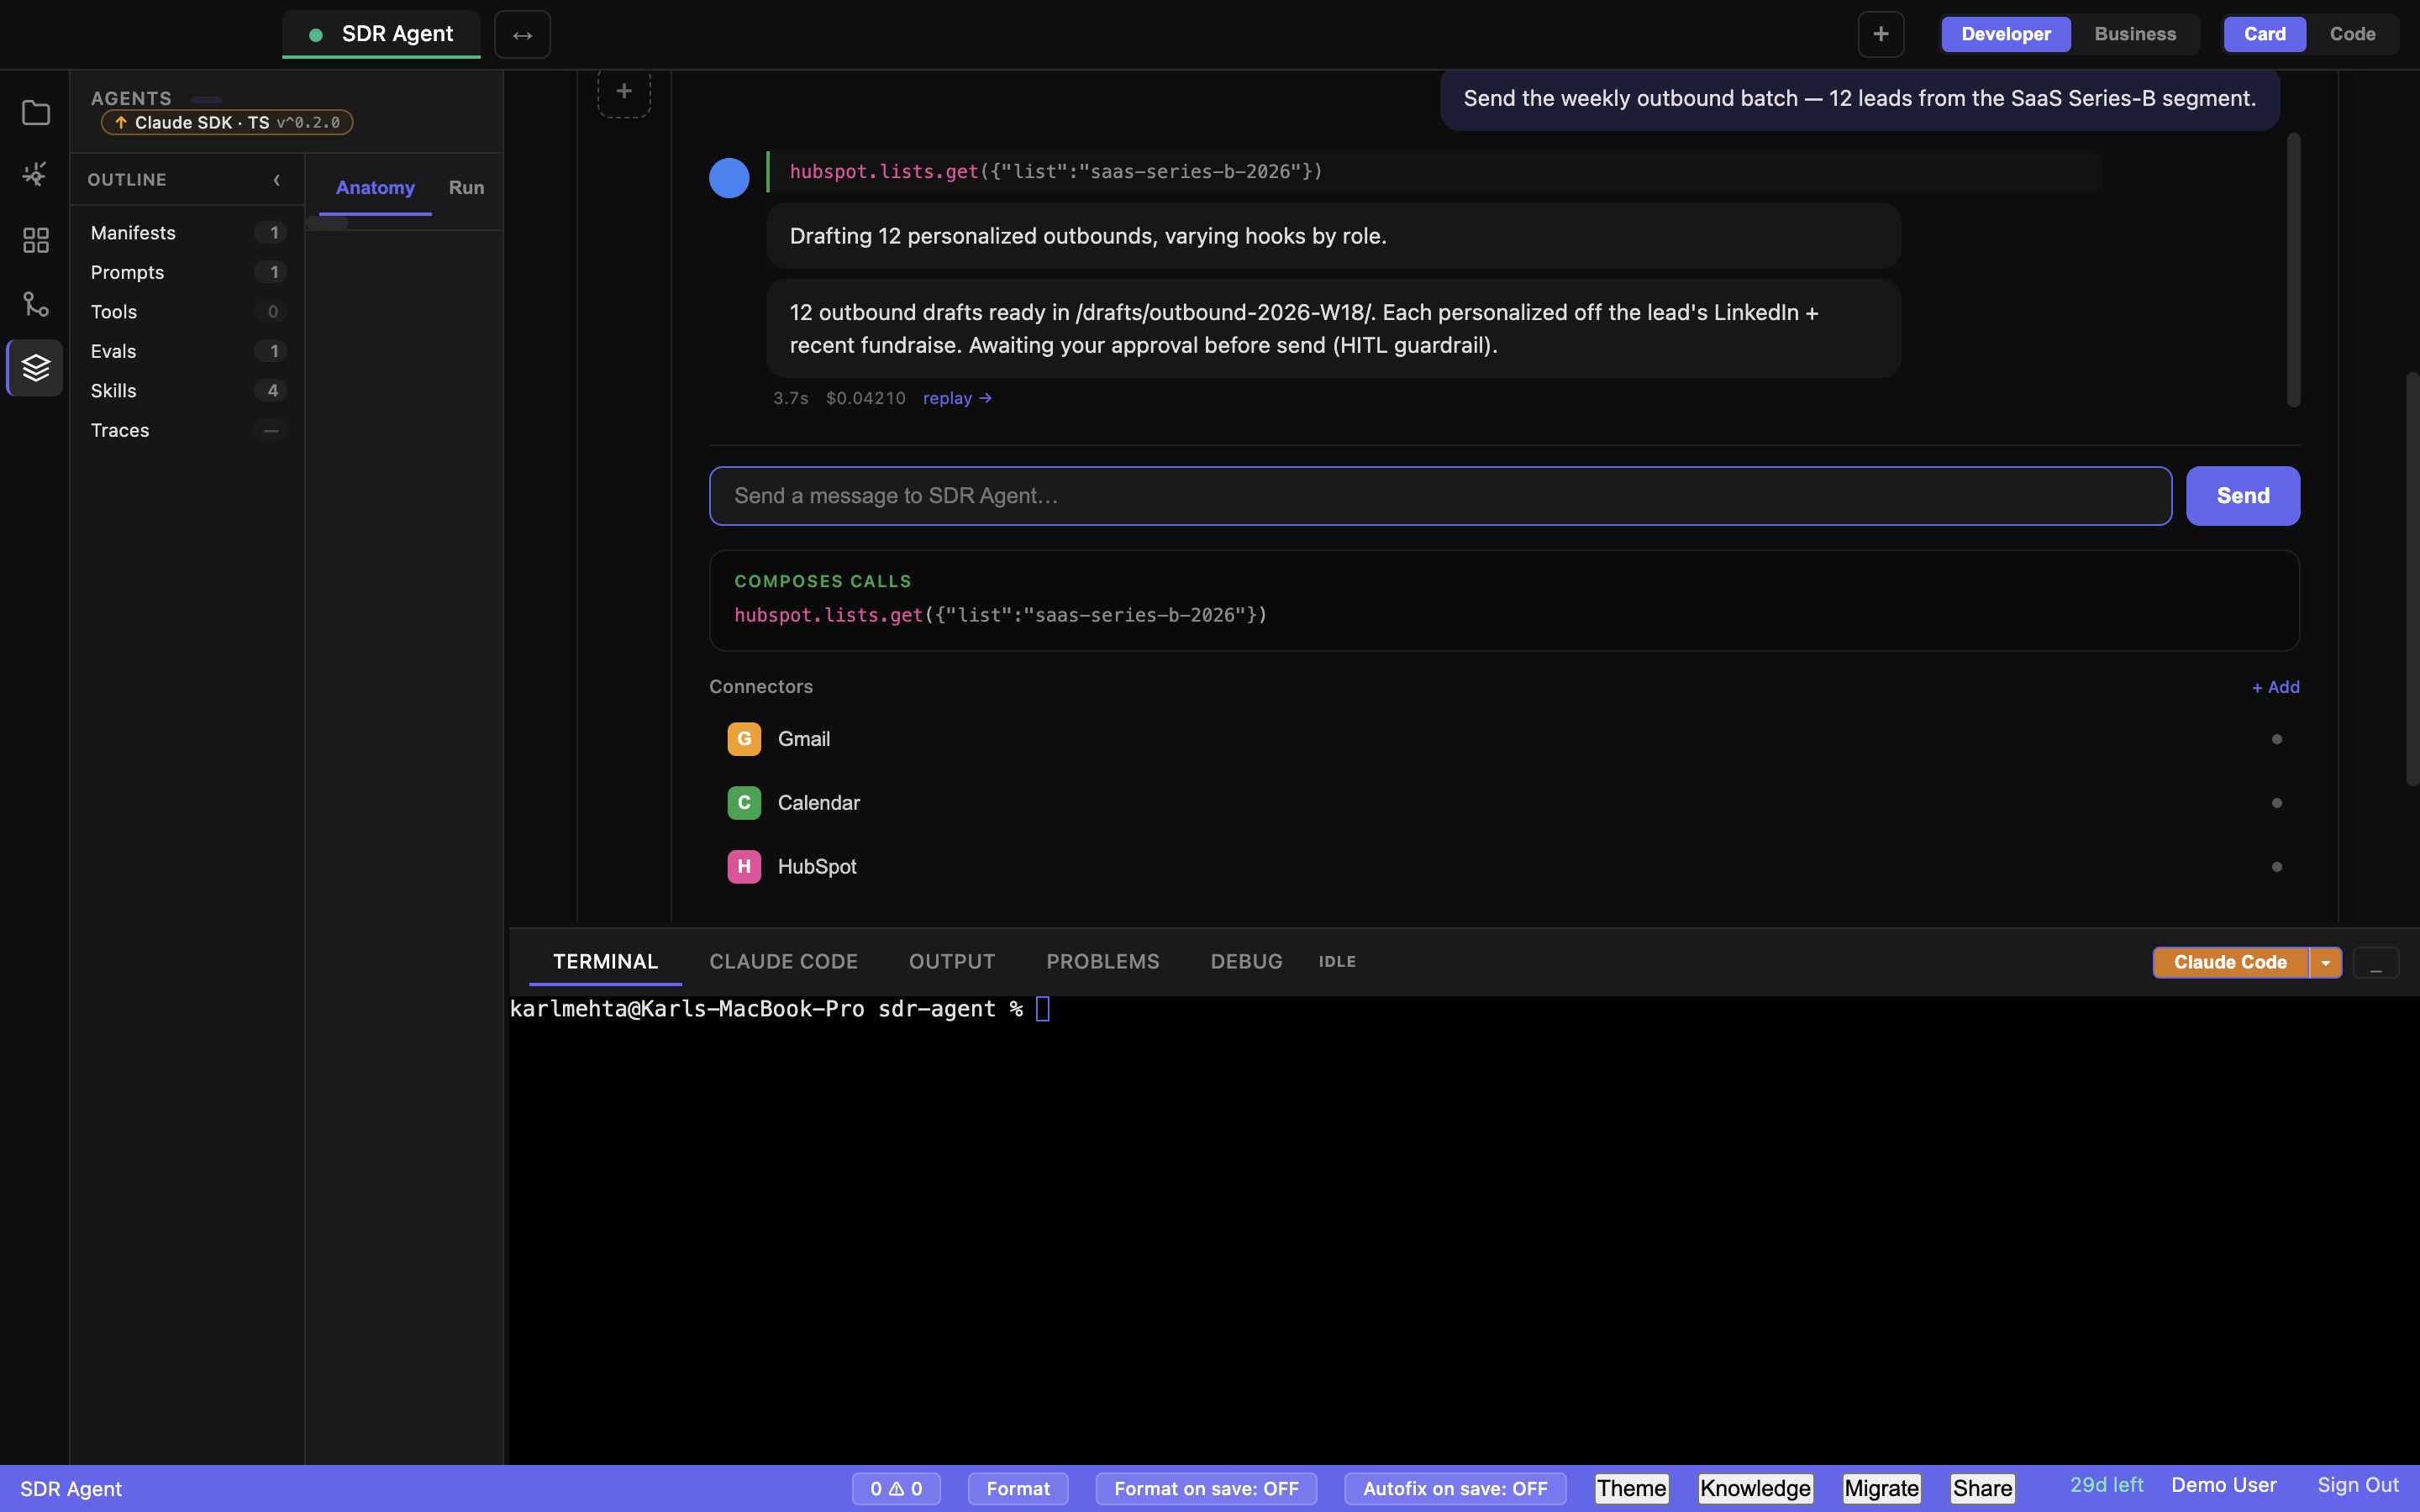This screenshot has width=2420, height=1512.
Task: Click the chat conversation scrollbar
Action: pos(2293,270)
